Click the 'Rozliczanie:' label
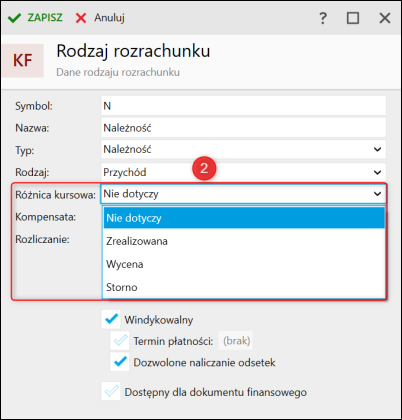402x420 pixels. click(x=42, y=239)
